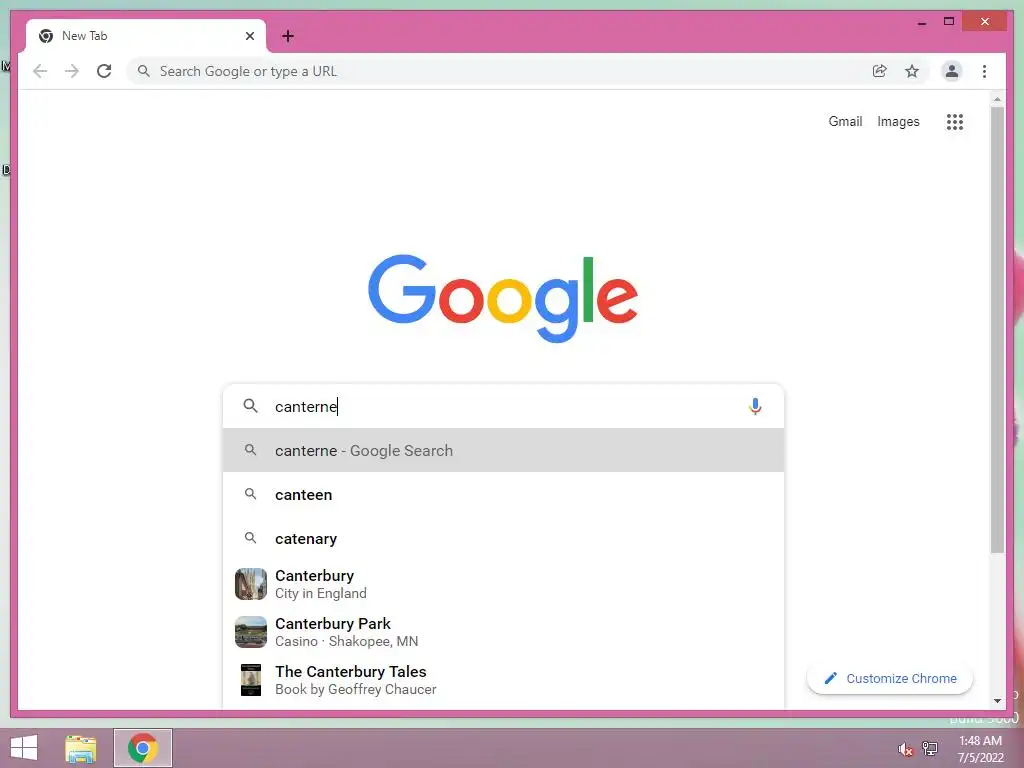Open the Google apps grid
1024x768 pixels.
(955, 121)
